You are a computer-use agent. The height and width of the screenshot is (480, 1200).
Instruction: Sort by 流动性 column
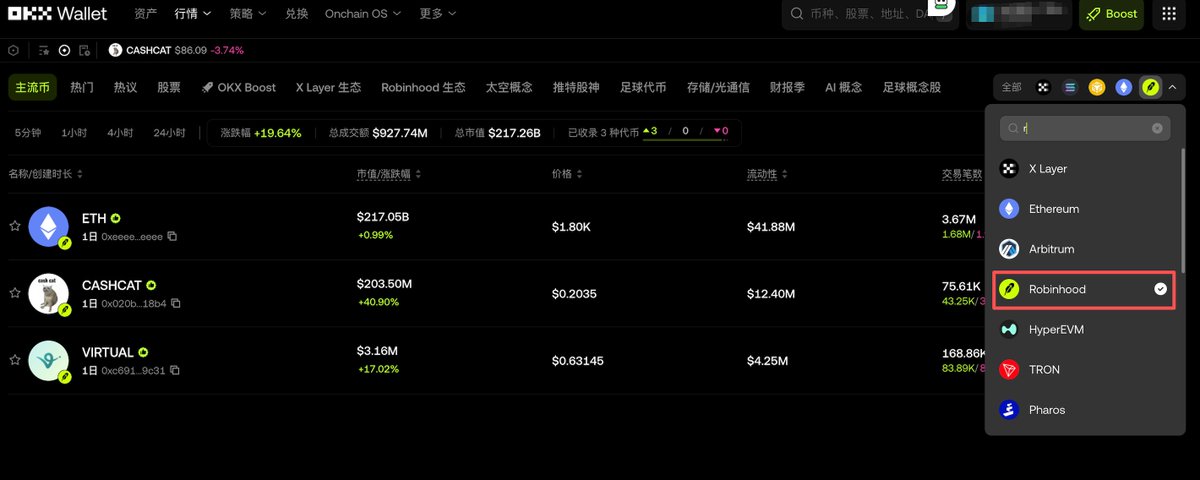tap(768, 174)
